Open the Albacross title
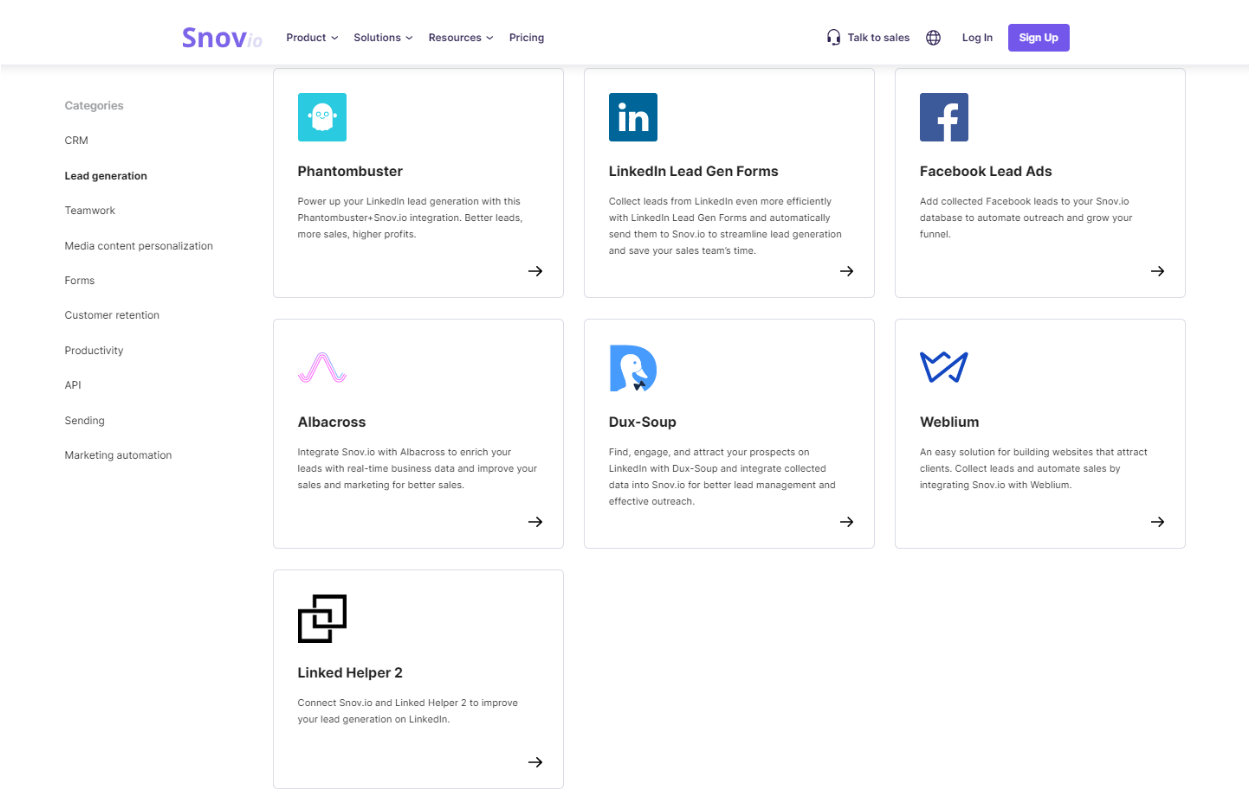This screenshot has width=1250, height=801. (x=332, y=422)
